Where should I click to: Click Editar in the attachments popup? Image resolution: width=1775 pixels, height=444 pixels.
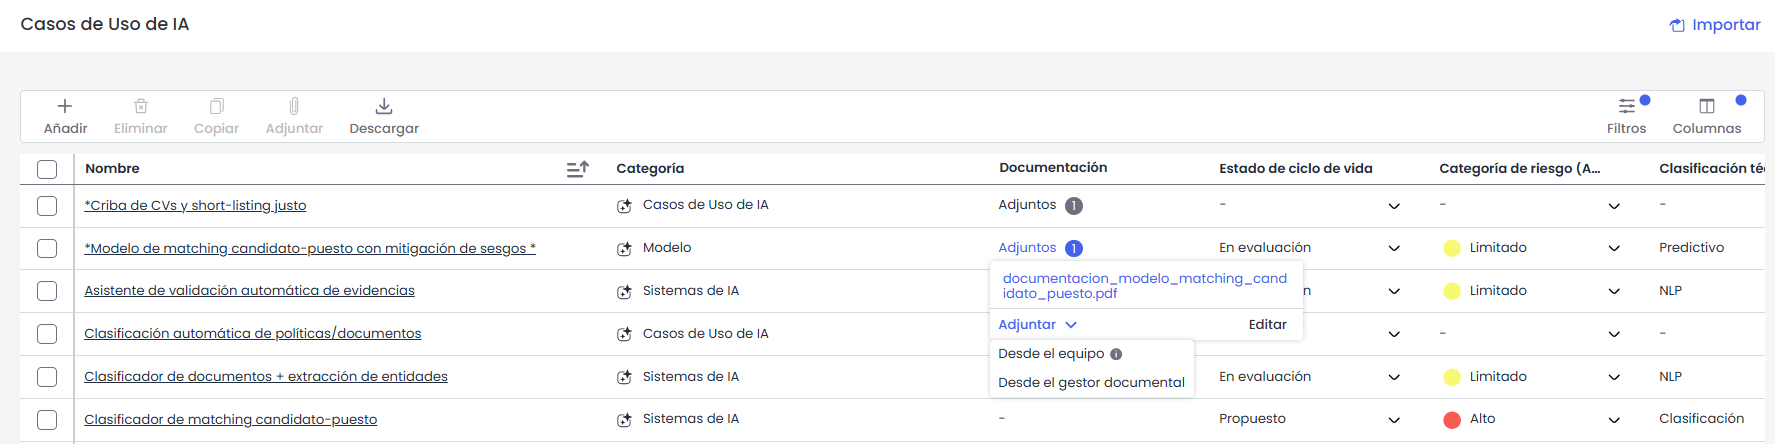tap(1267, 324)
